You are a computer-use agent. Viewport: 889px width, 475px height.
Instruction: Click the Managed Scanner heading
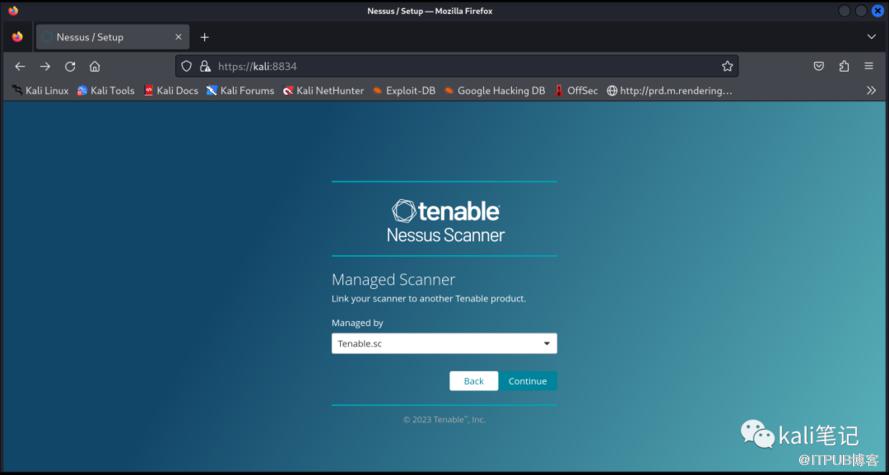click(393, 279)
